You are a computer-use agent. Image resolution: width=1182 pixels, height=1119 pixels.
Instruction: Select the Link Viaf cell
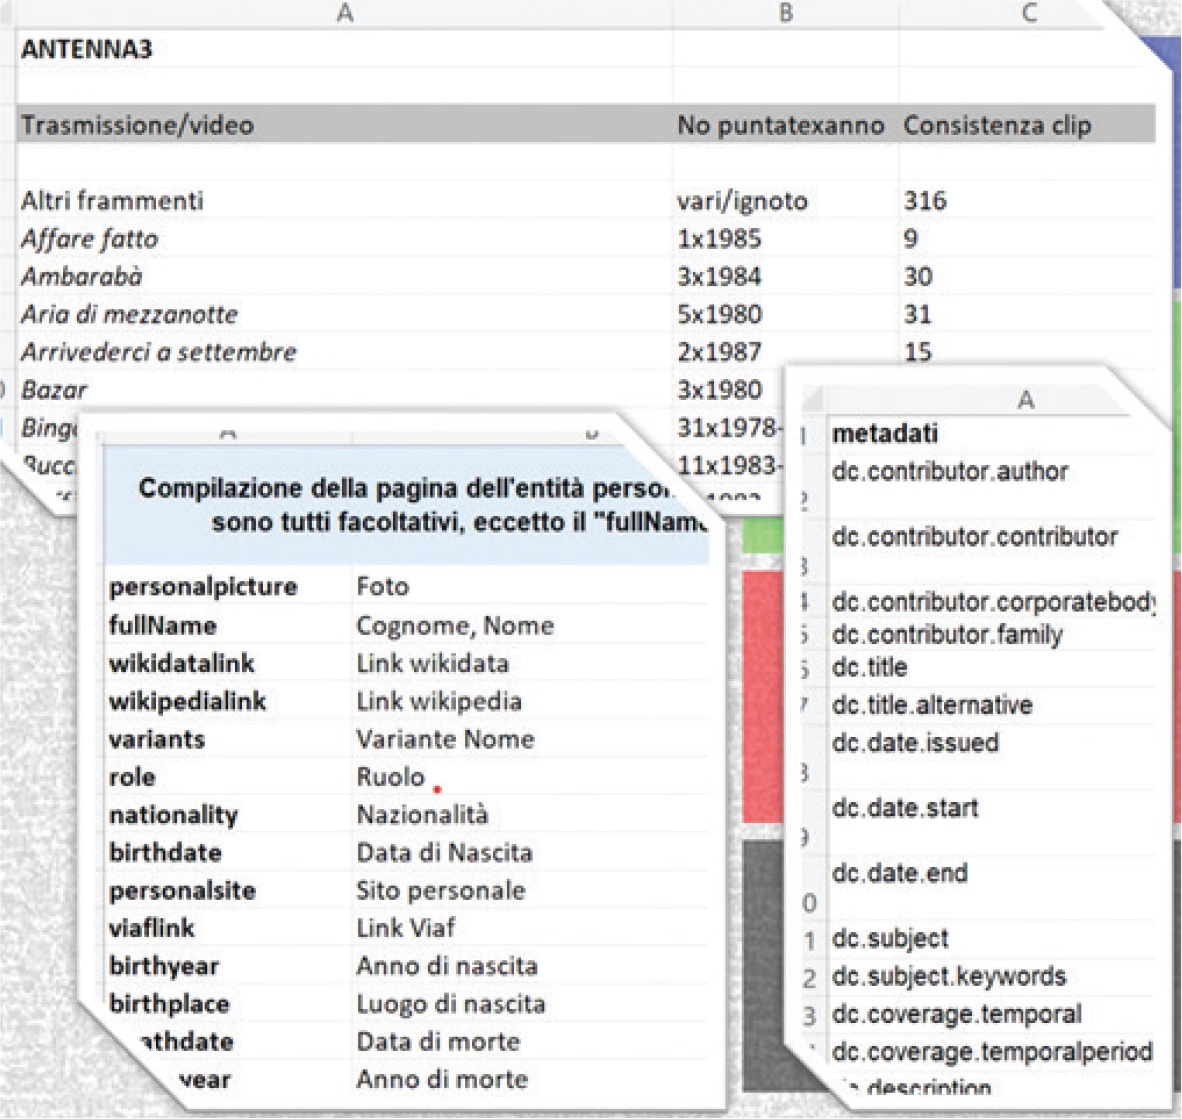(530, 927)
